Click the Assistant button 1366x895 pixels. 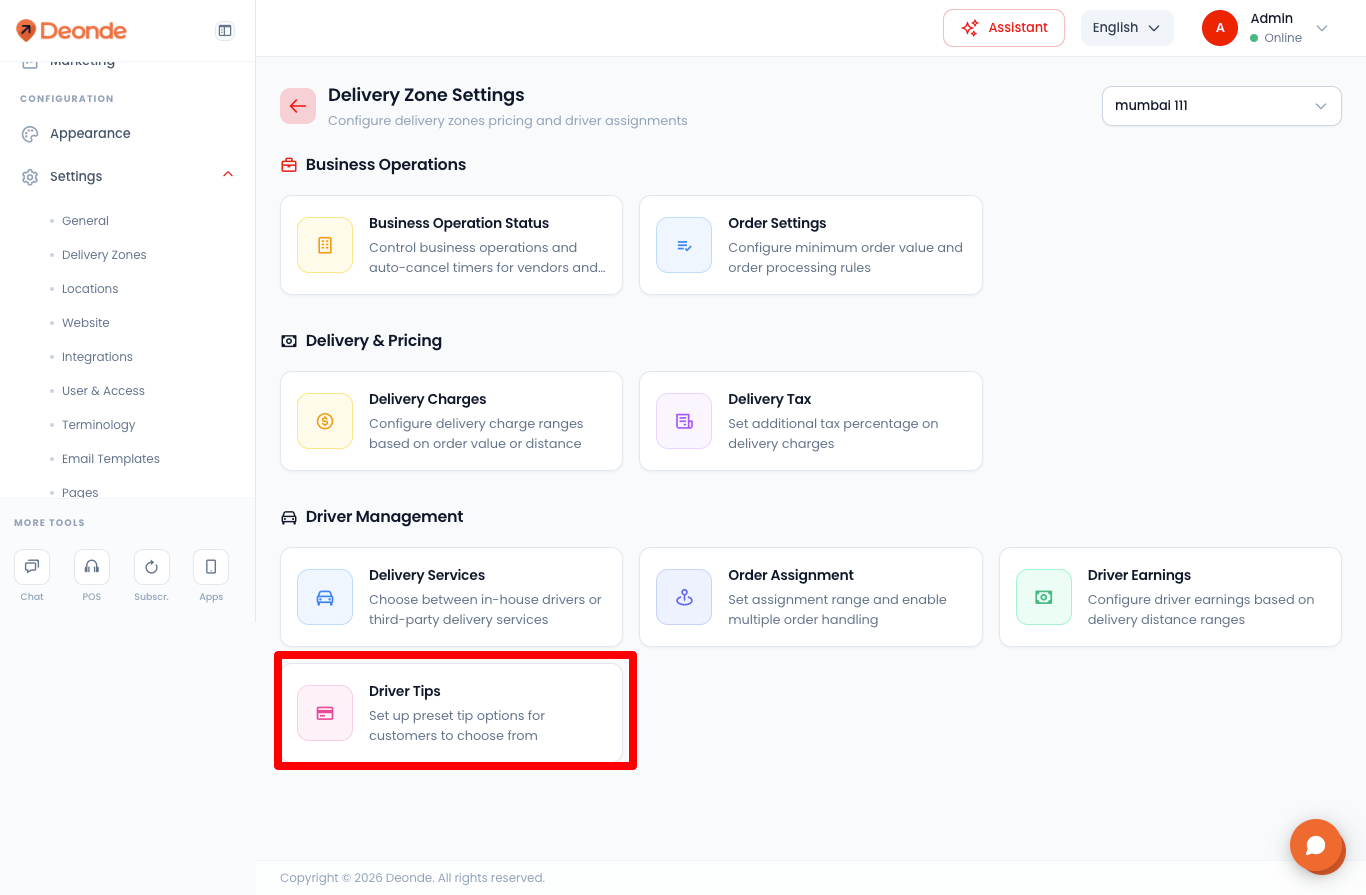(x=1004, y=28)
